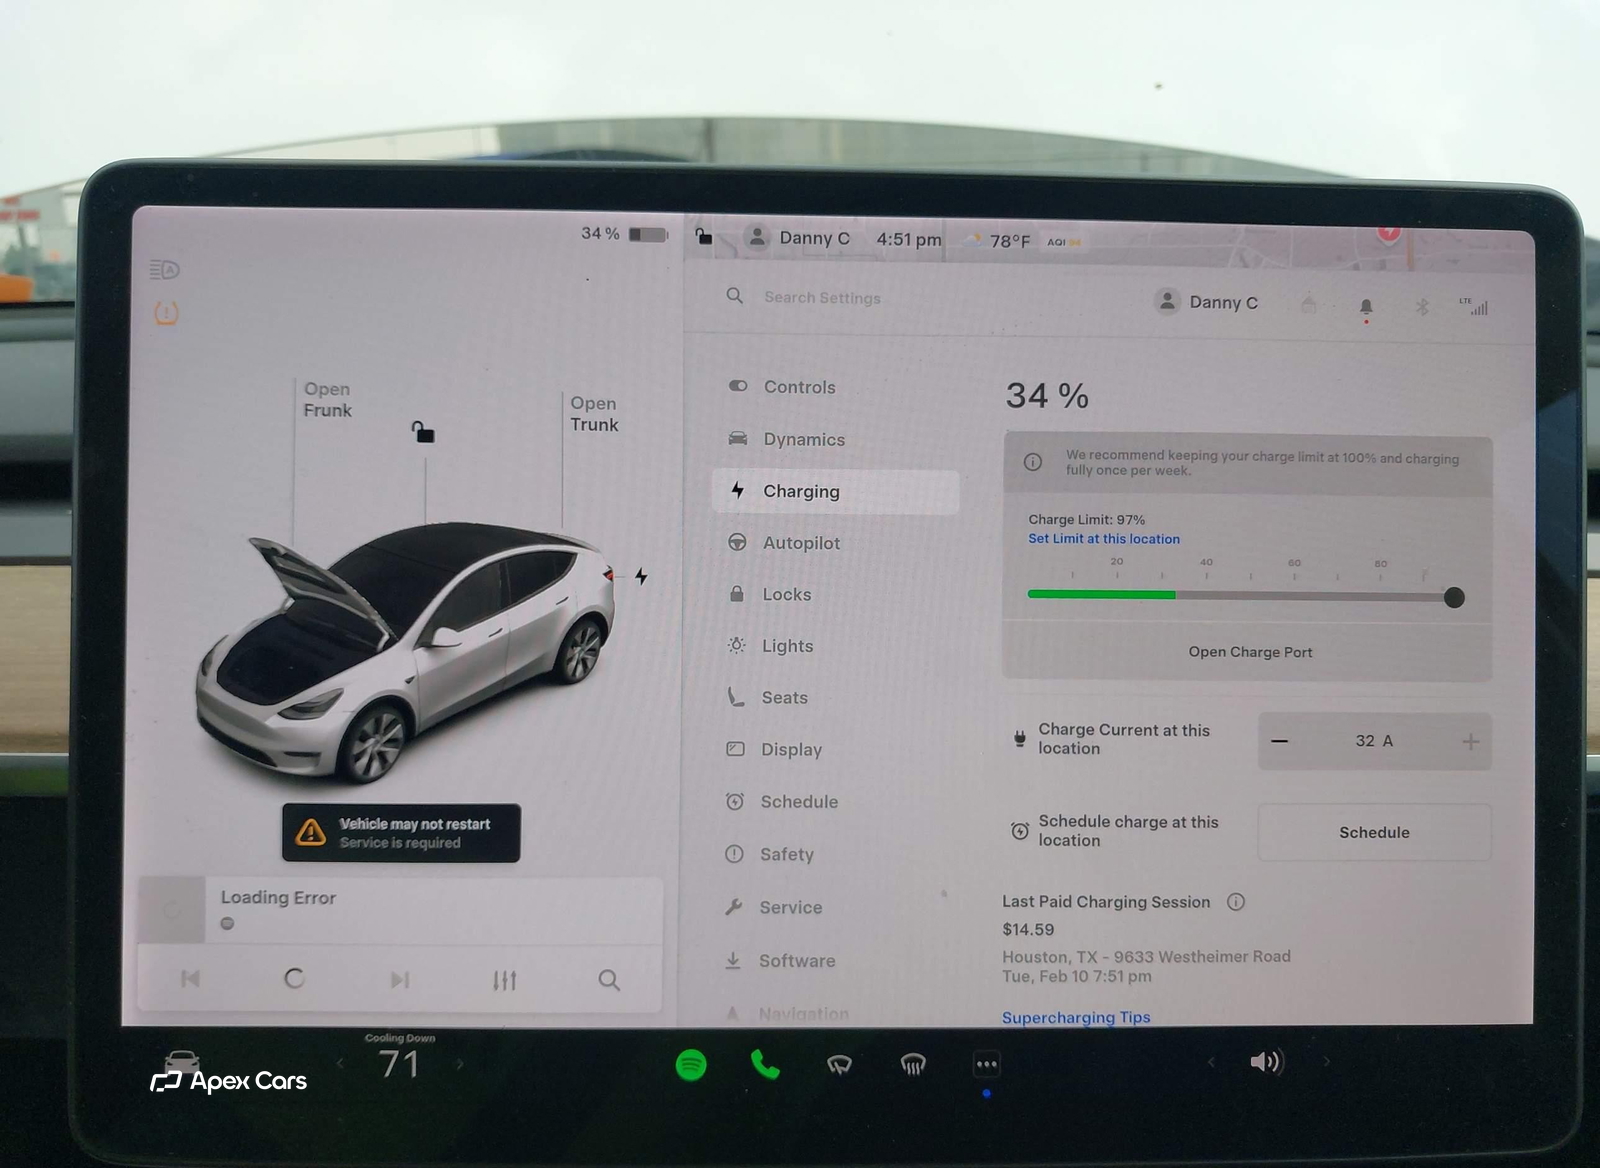Tap info icon beside Last Paid Charging Session
The height and width of the screenshot is (1168, 1600).
pos(1236,902)
